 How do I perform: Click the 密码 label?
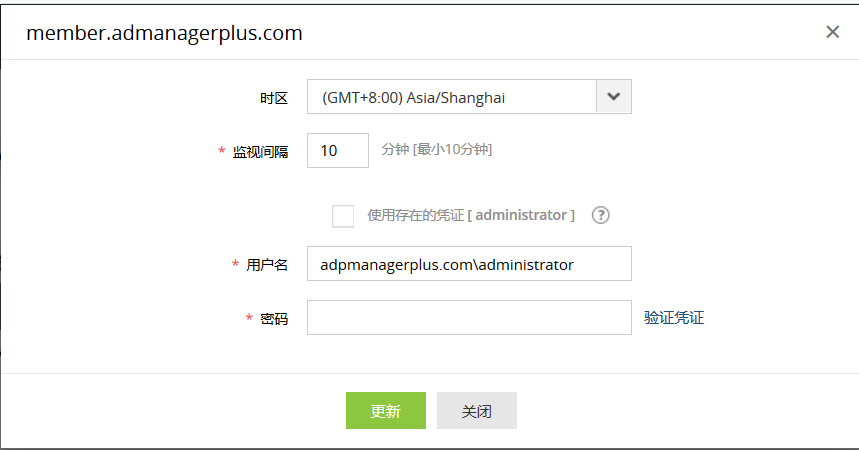[274, 319]
